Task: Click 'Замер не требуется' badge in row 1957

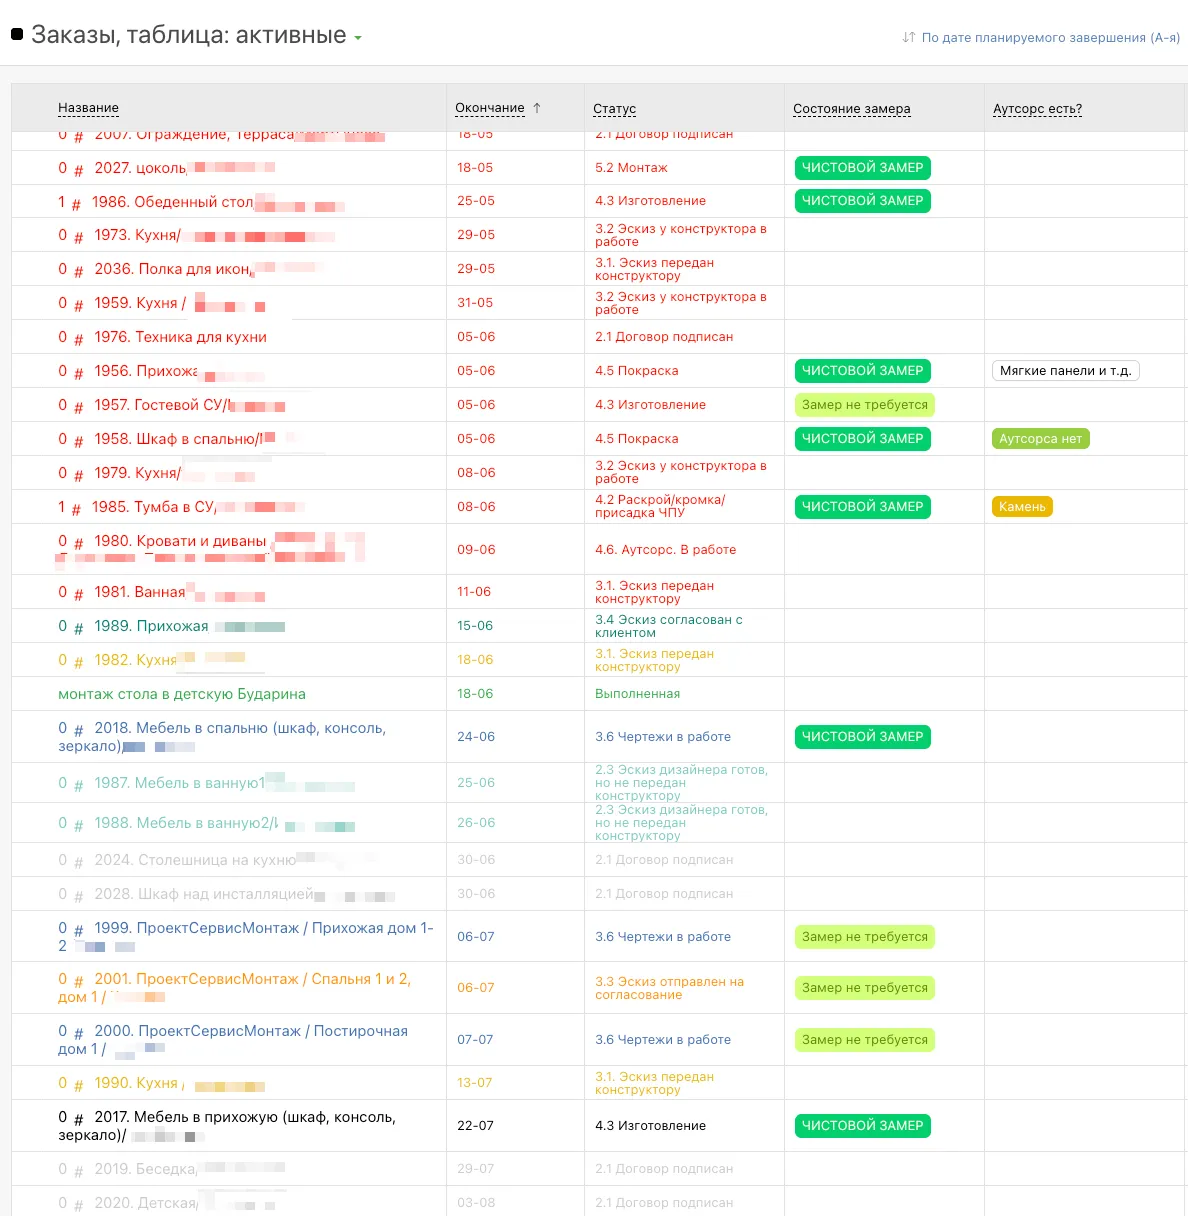Action: point(865,405)
